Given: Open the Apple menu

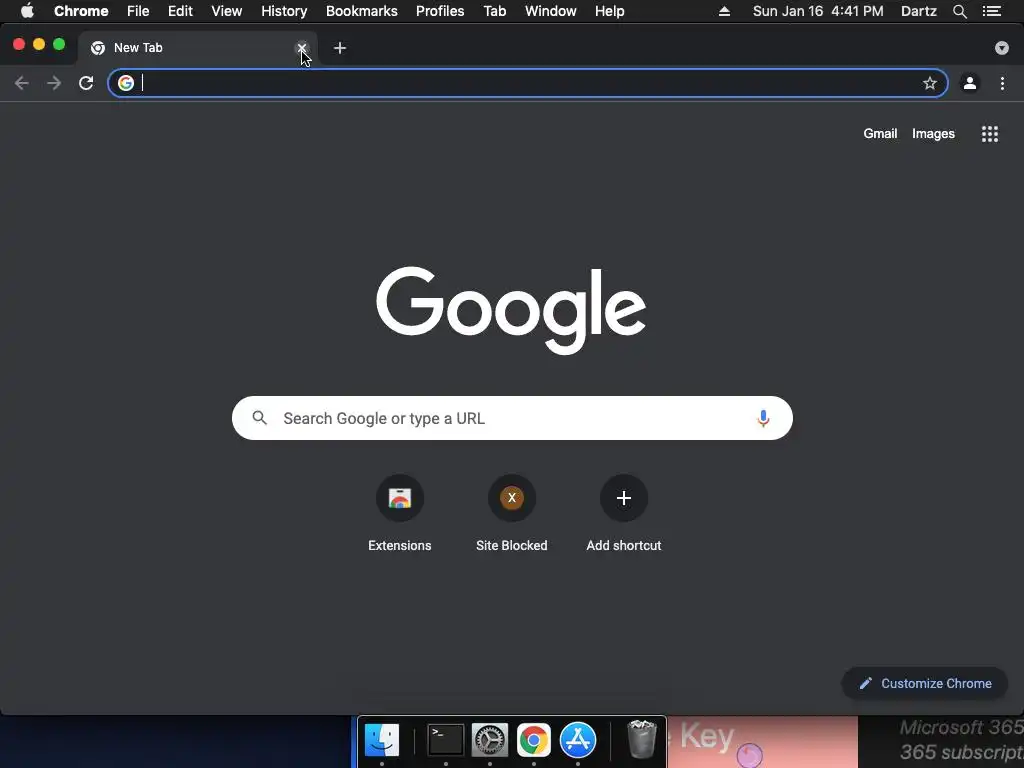Looking at the screenshot, I should [x=27, y=11].
